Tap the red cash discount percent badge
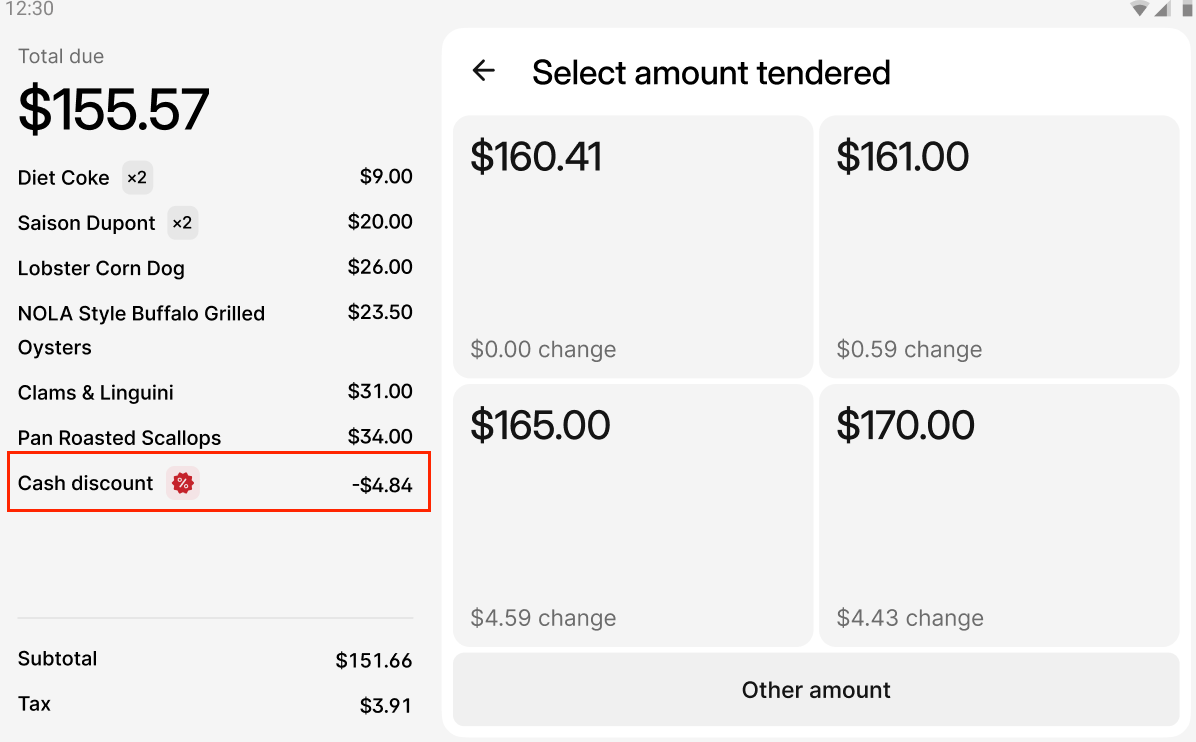The image size is (1196, 742). 183,483
